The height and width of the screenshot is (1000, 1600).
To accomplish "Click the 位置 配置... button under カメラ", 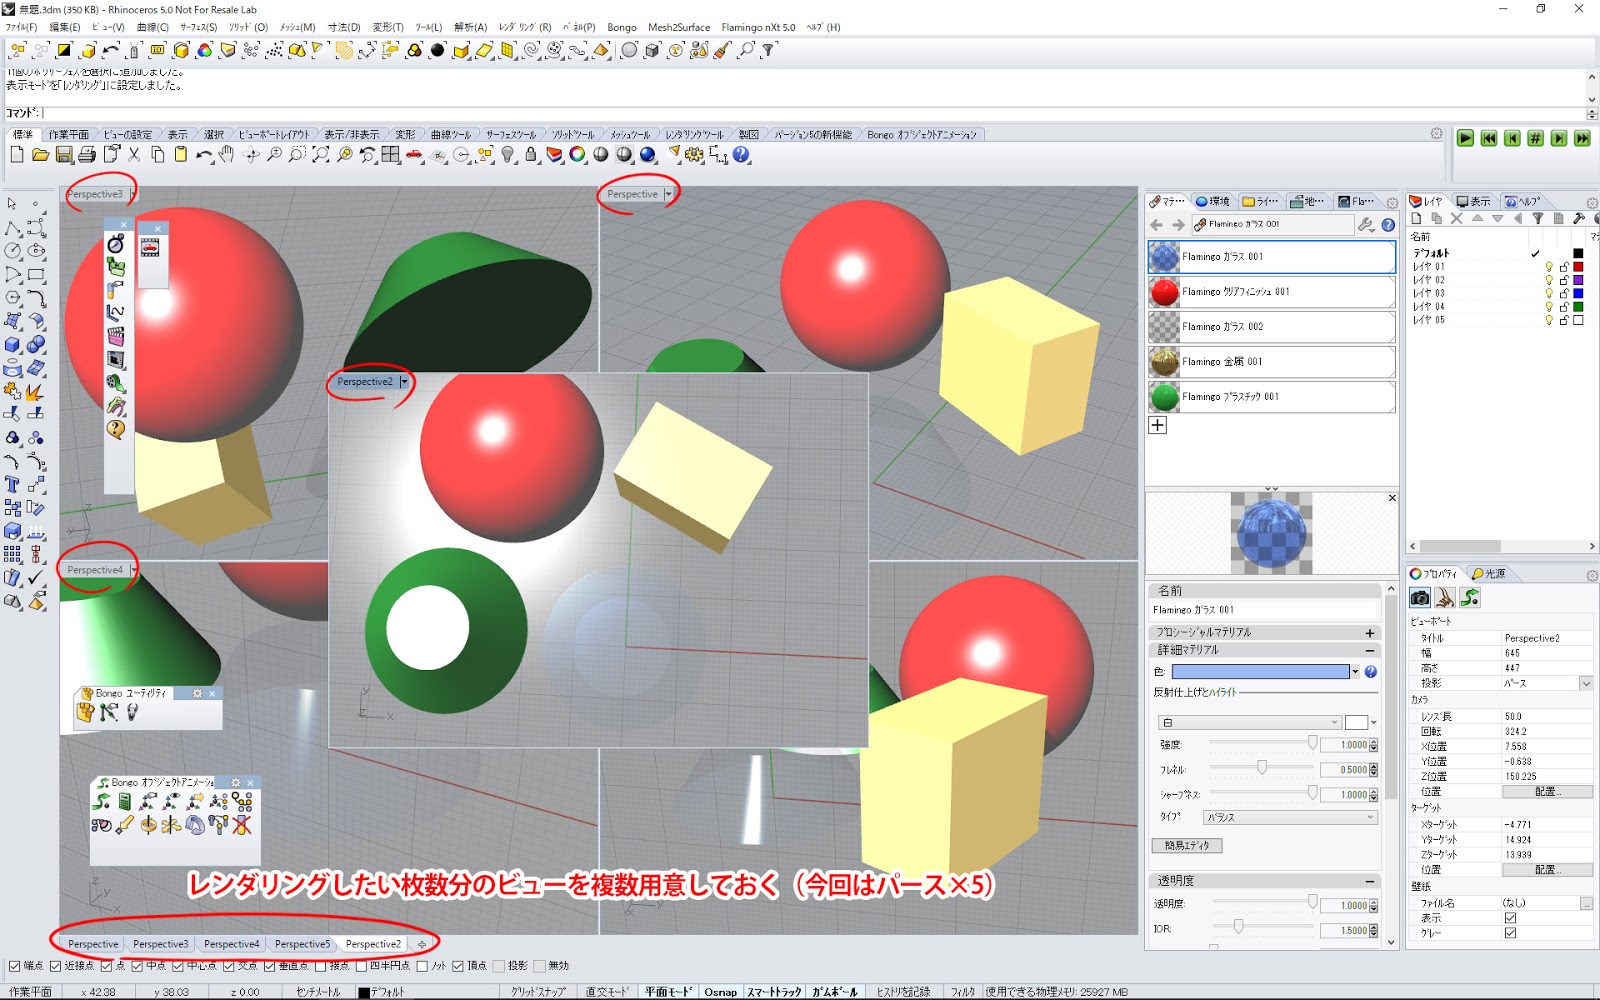I will pos(1547,792).
